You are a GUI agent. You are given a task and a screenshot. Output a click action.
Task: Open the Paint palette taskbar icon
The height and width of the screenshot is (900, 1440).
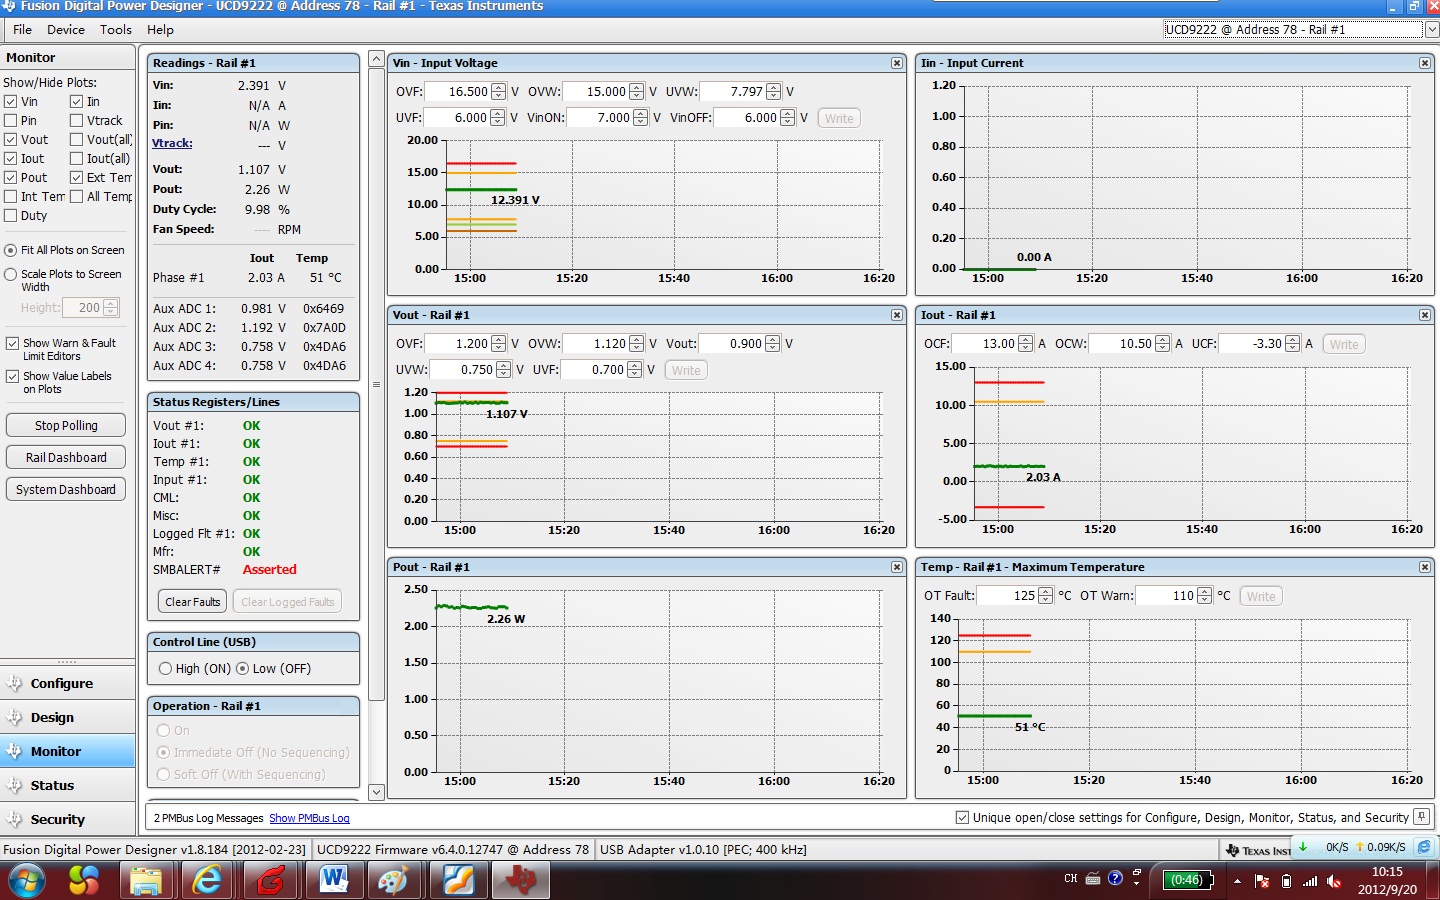394,880
